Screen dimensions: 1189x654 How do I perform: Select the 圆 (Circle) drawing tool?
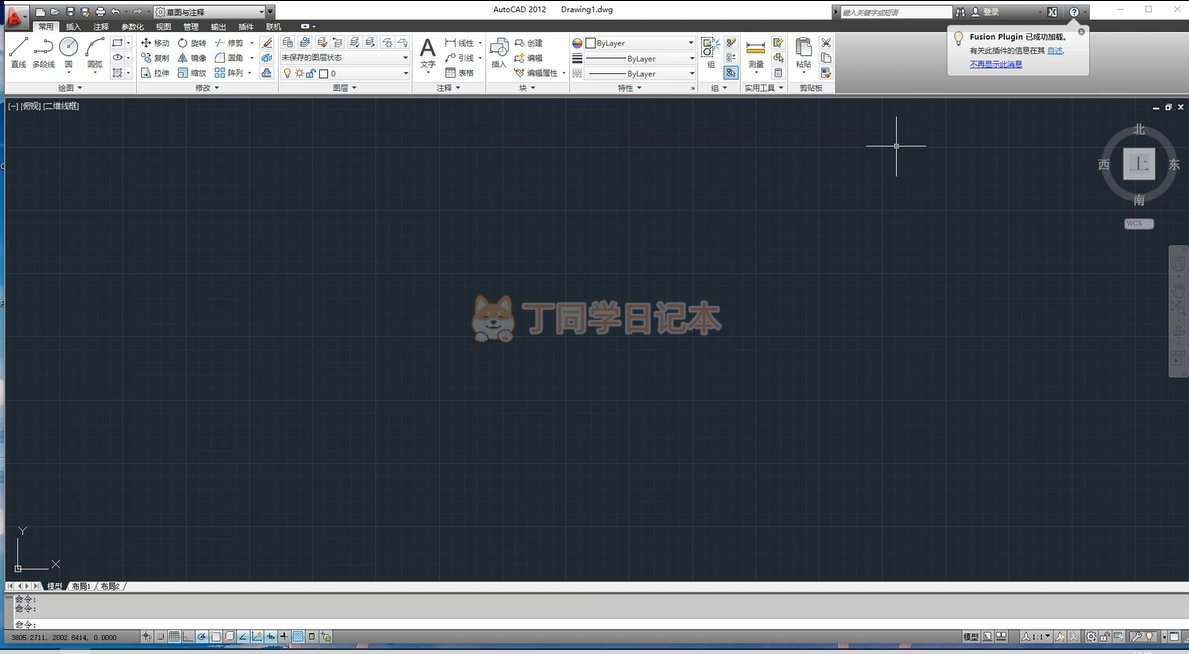tap(68, 50)
